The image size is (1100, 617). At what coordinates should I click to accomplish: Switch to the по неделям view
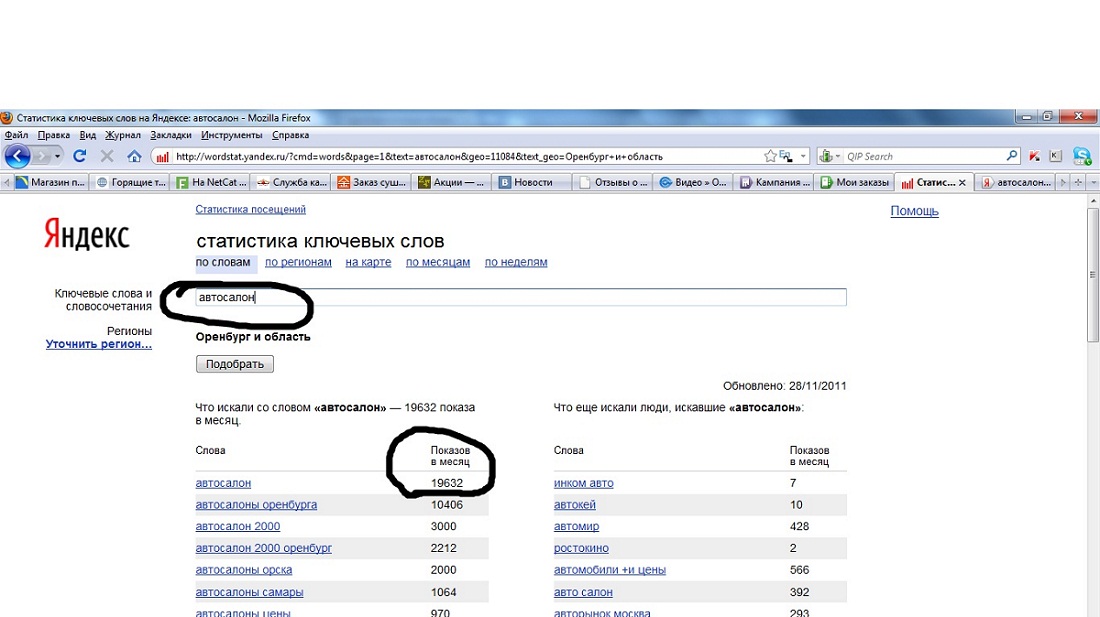pos(516,262)
